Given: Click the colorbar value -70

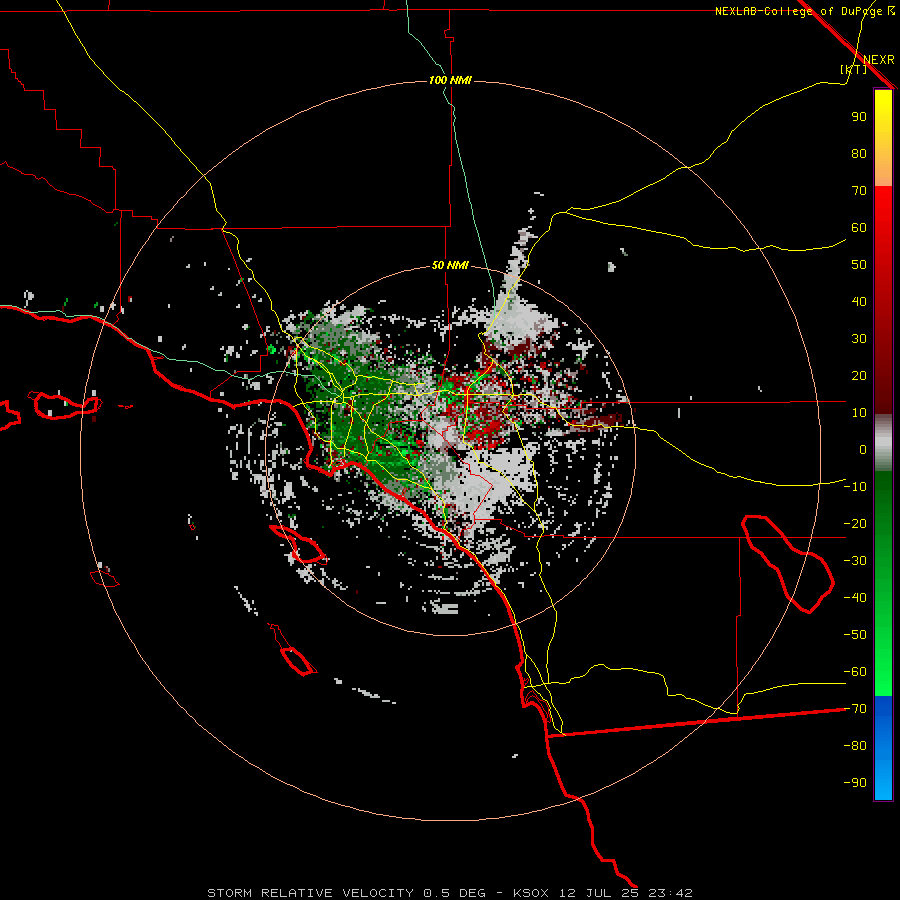Looking at the screenshot, I should 855,709.
